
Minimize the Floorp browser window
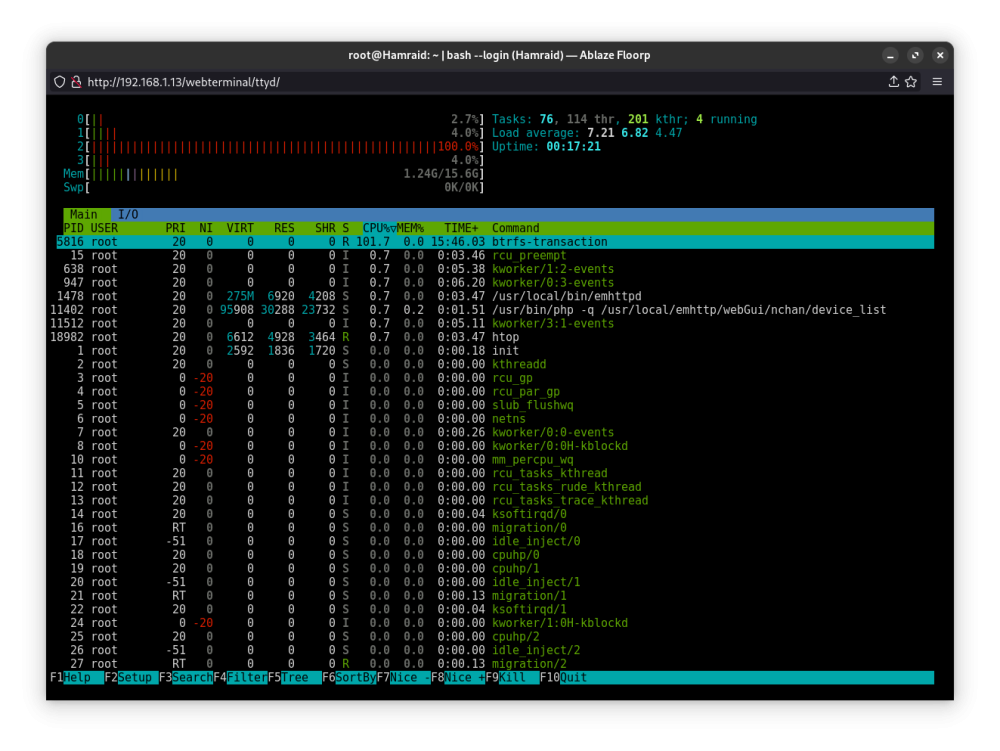click(x=890, y=55)
